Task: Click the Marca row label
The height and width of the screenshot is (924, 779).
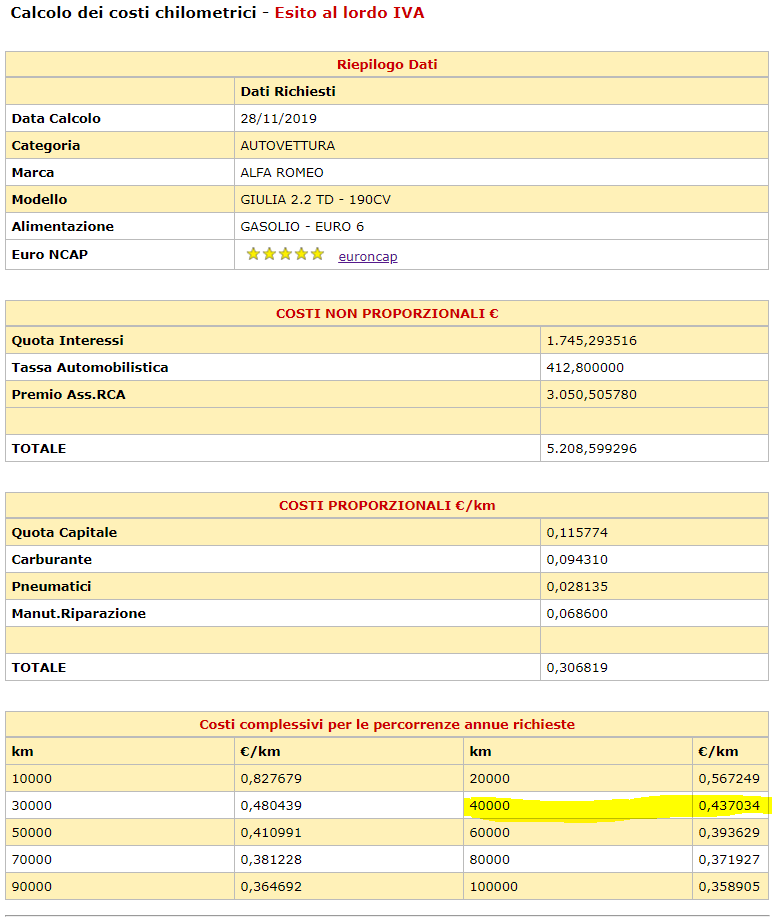Action: 33,173
